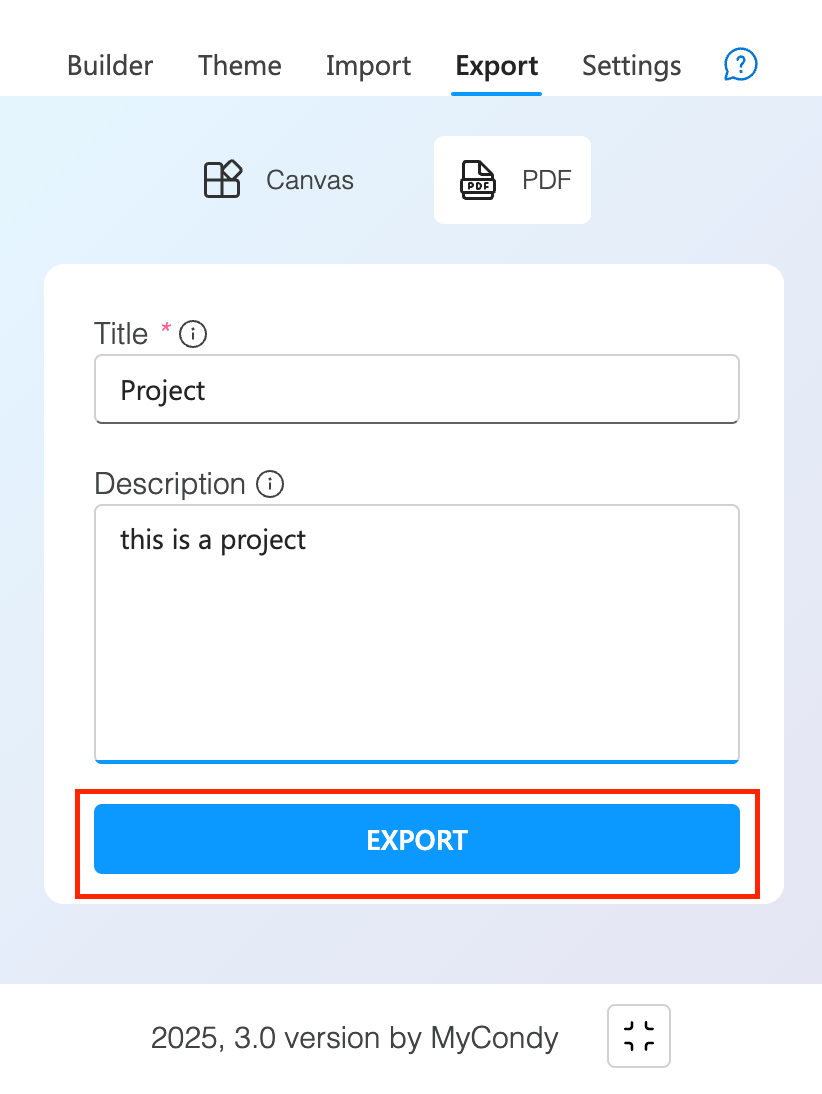Switch to the Builder tab
The height and width of the screenshot is (1094, 822).
point(110,66)
